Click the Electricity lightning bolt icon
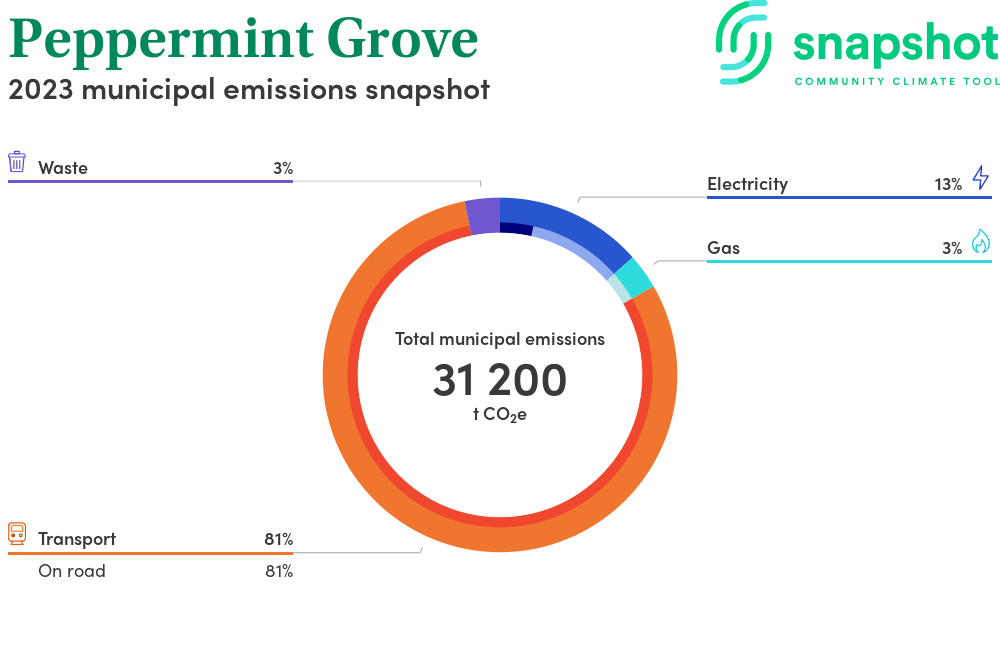The image size is (1000, 670). (x=980, y=179)
